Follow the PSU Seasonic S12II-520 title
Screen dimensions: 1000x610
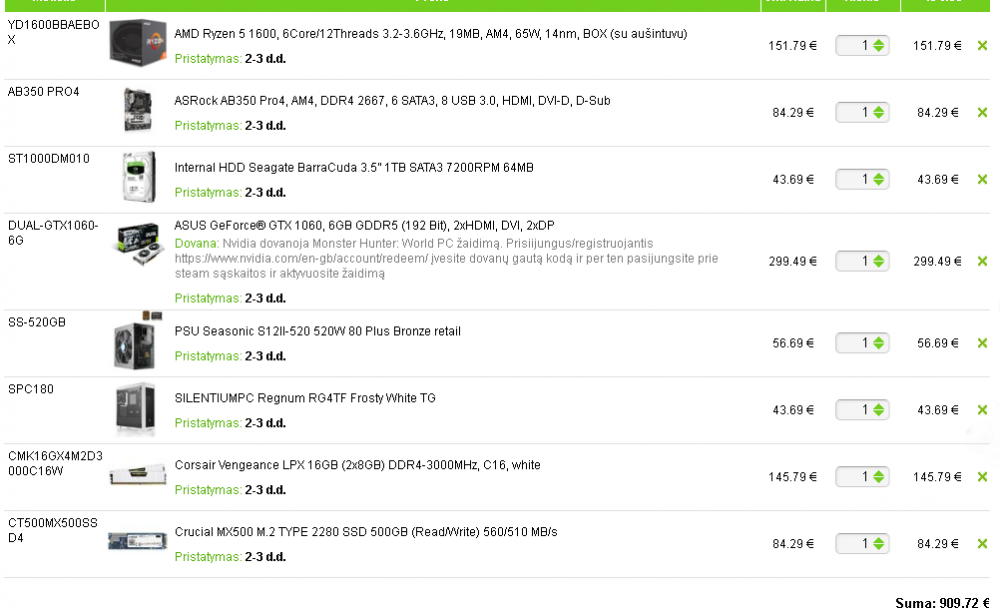pyautogui.click(x=318, y=332)
